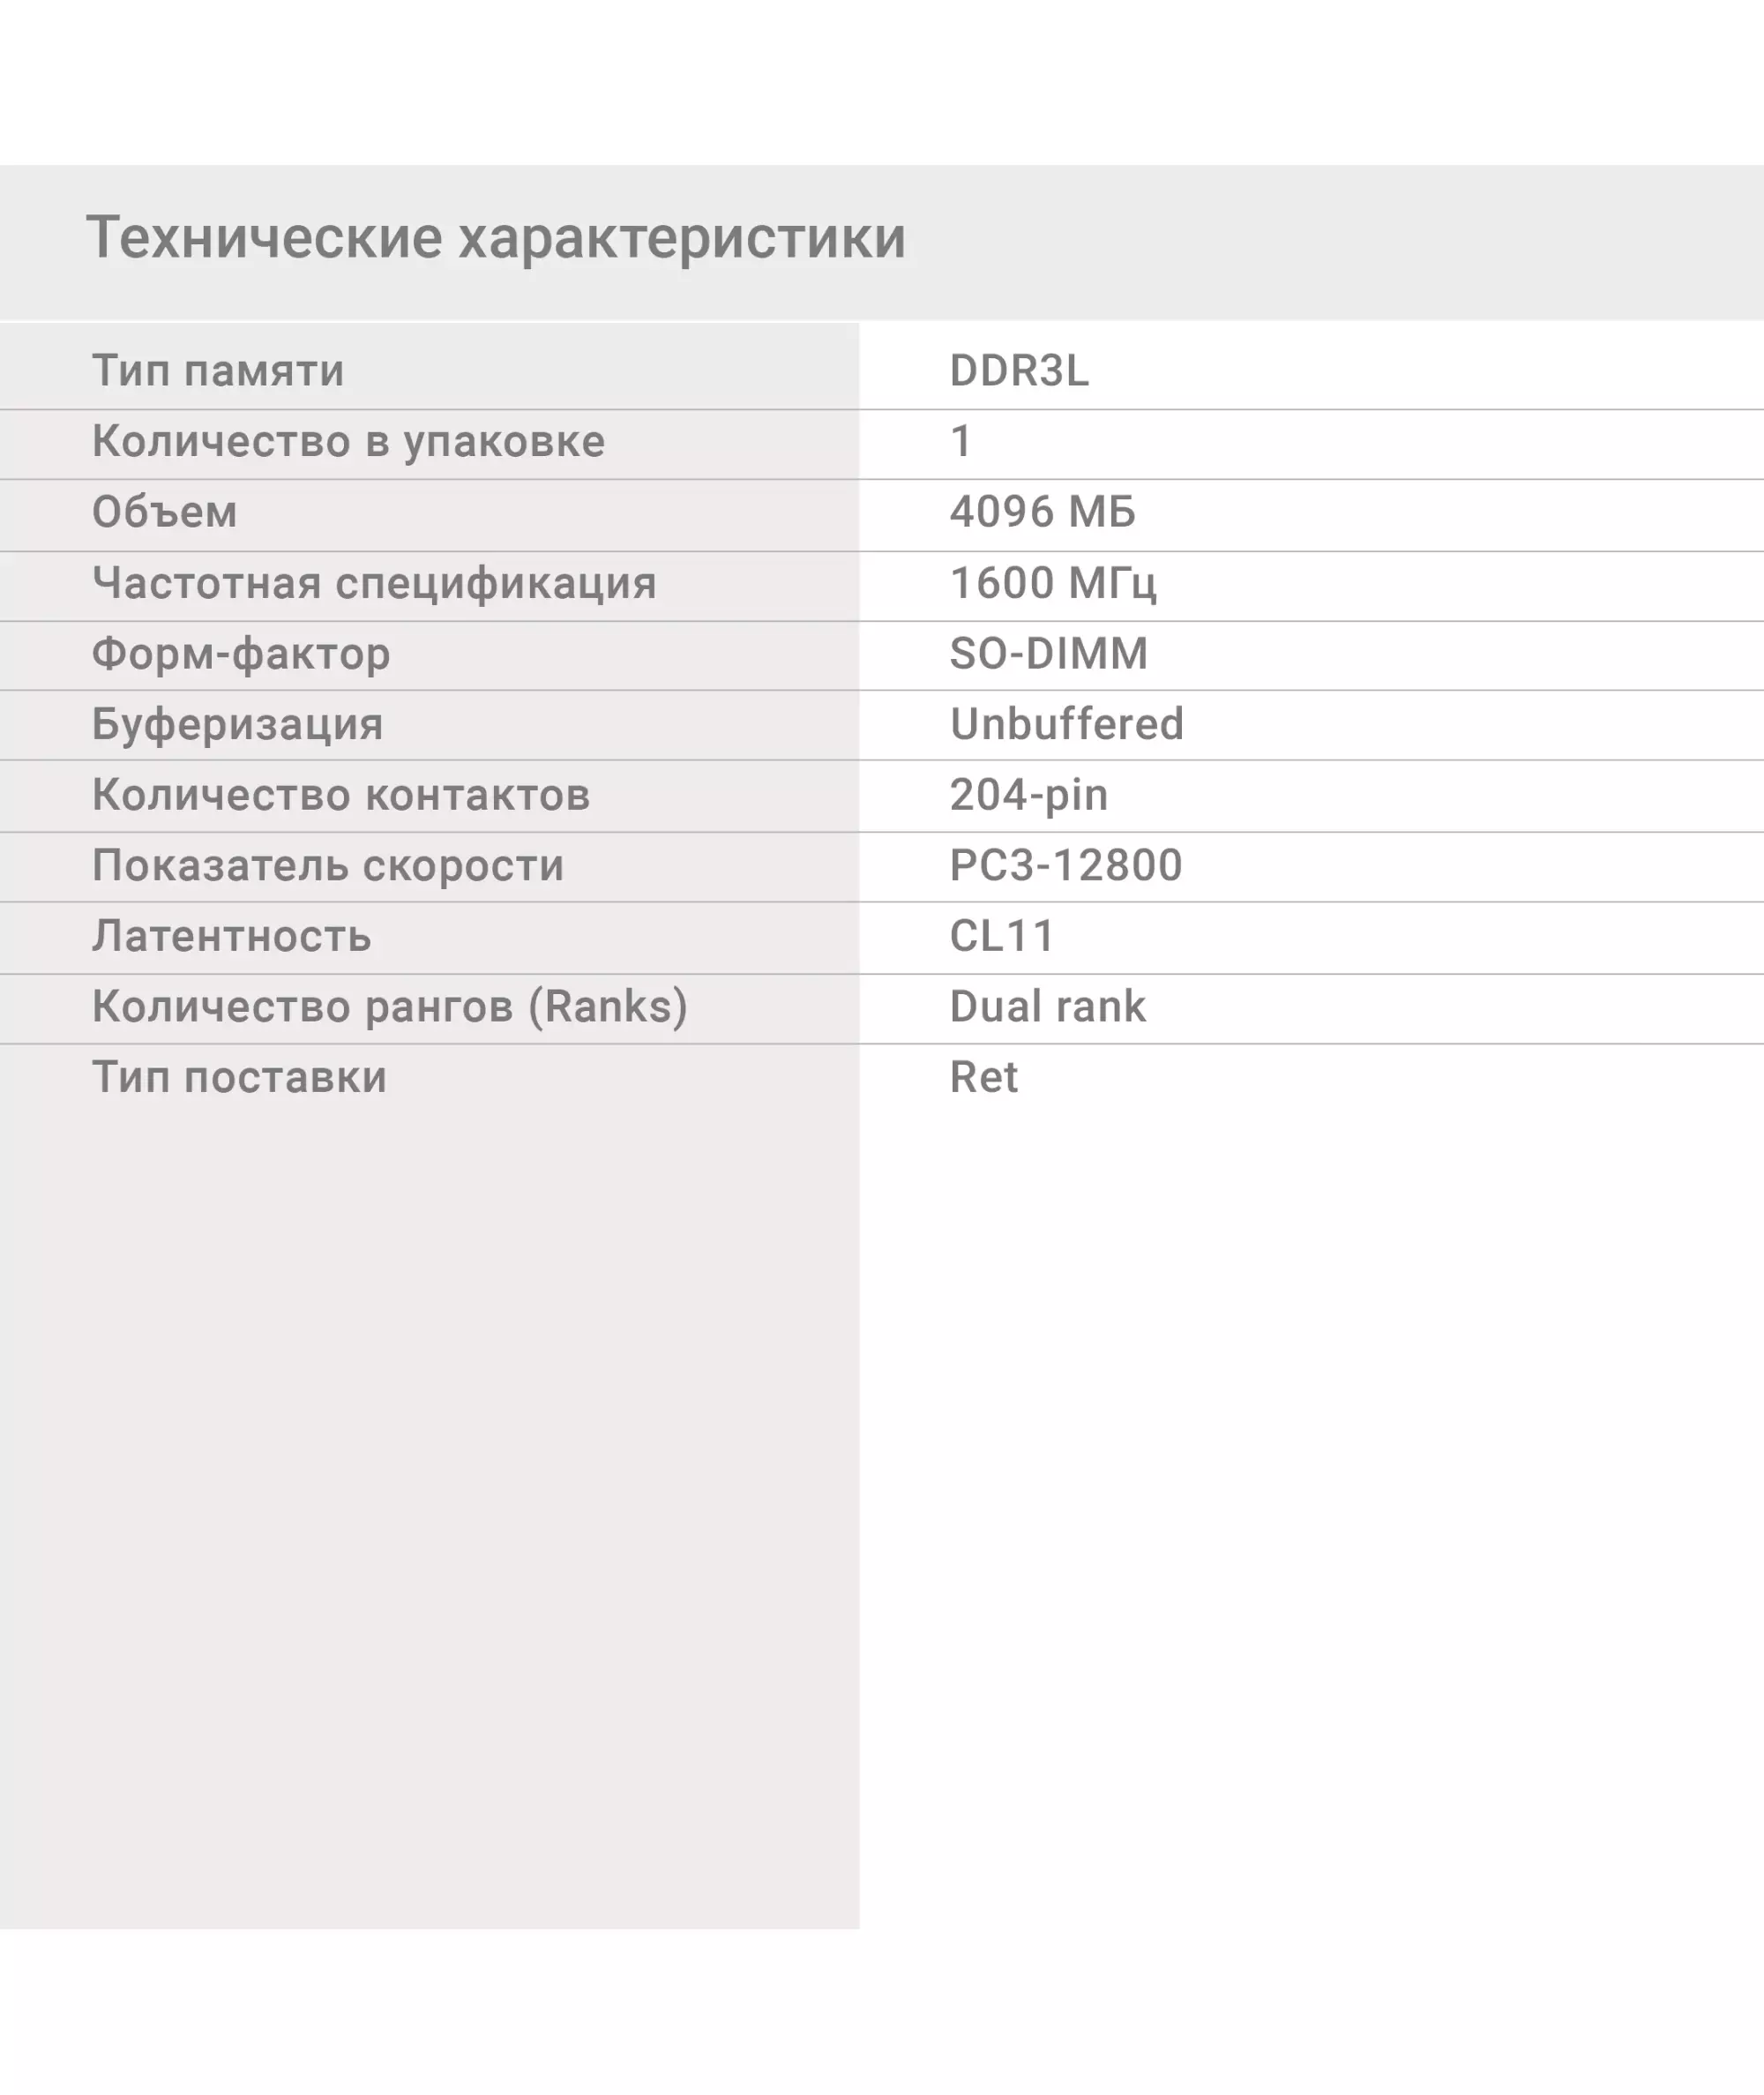The width and height of the screenshot is (1764, 2095).
Task: Click the "Объем" label
Action: 165,512
